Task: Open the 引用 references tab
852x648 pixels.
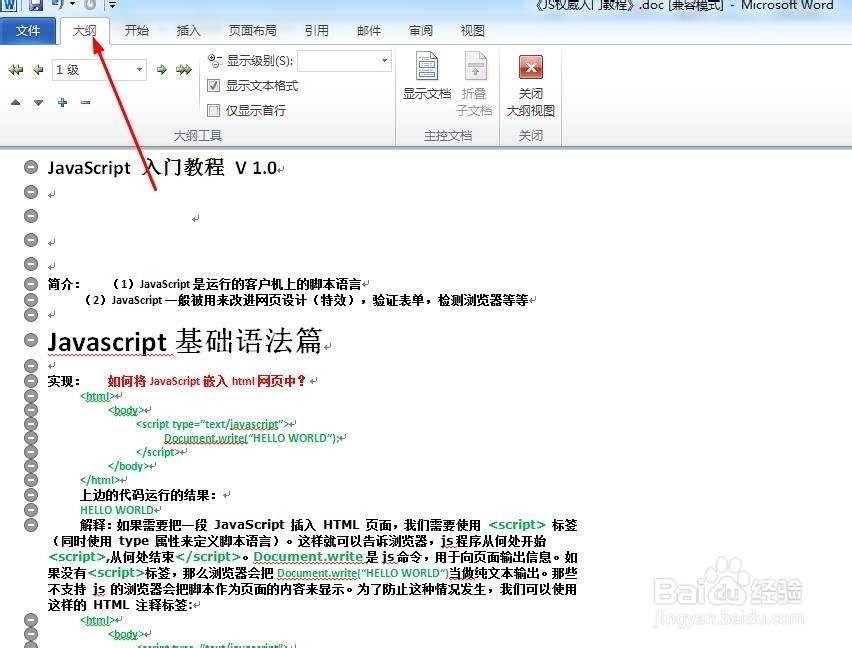Action: click(317, 31)
